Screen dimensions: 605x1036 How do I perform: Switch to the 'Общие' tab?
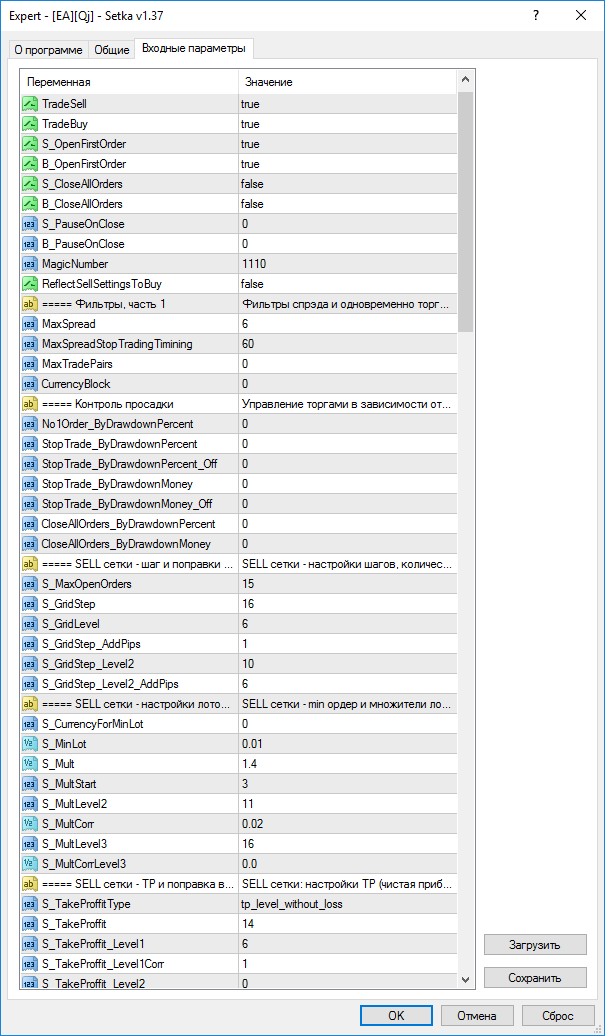[x=111, y=50]
